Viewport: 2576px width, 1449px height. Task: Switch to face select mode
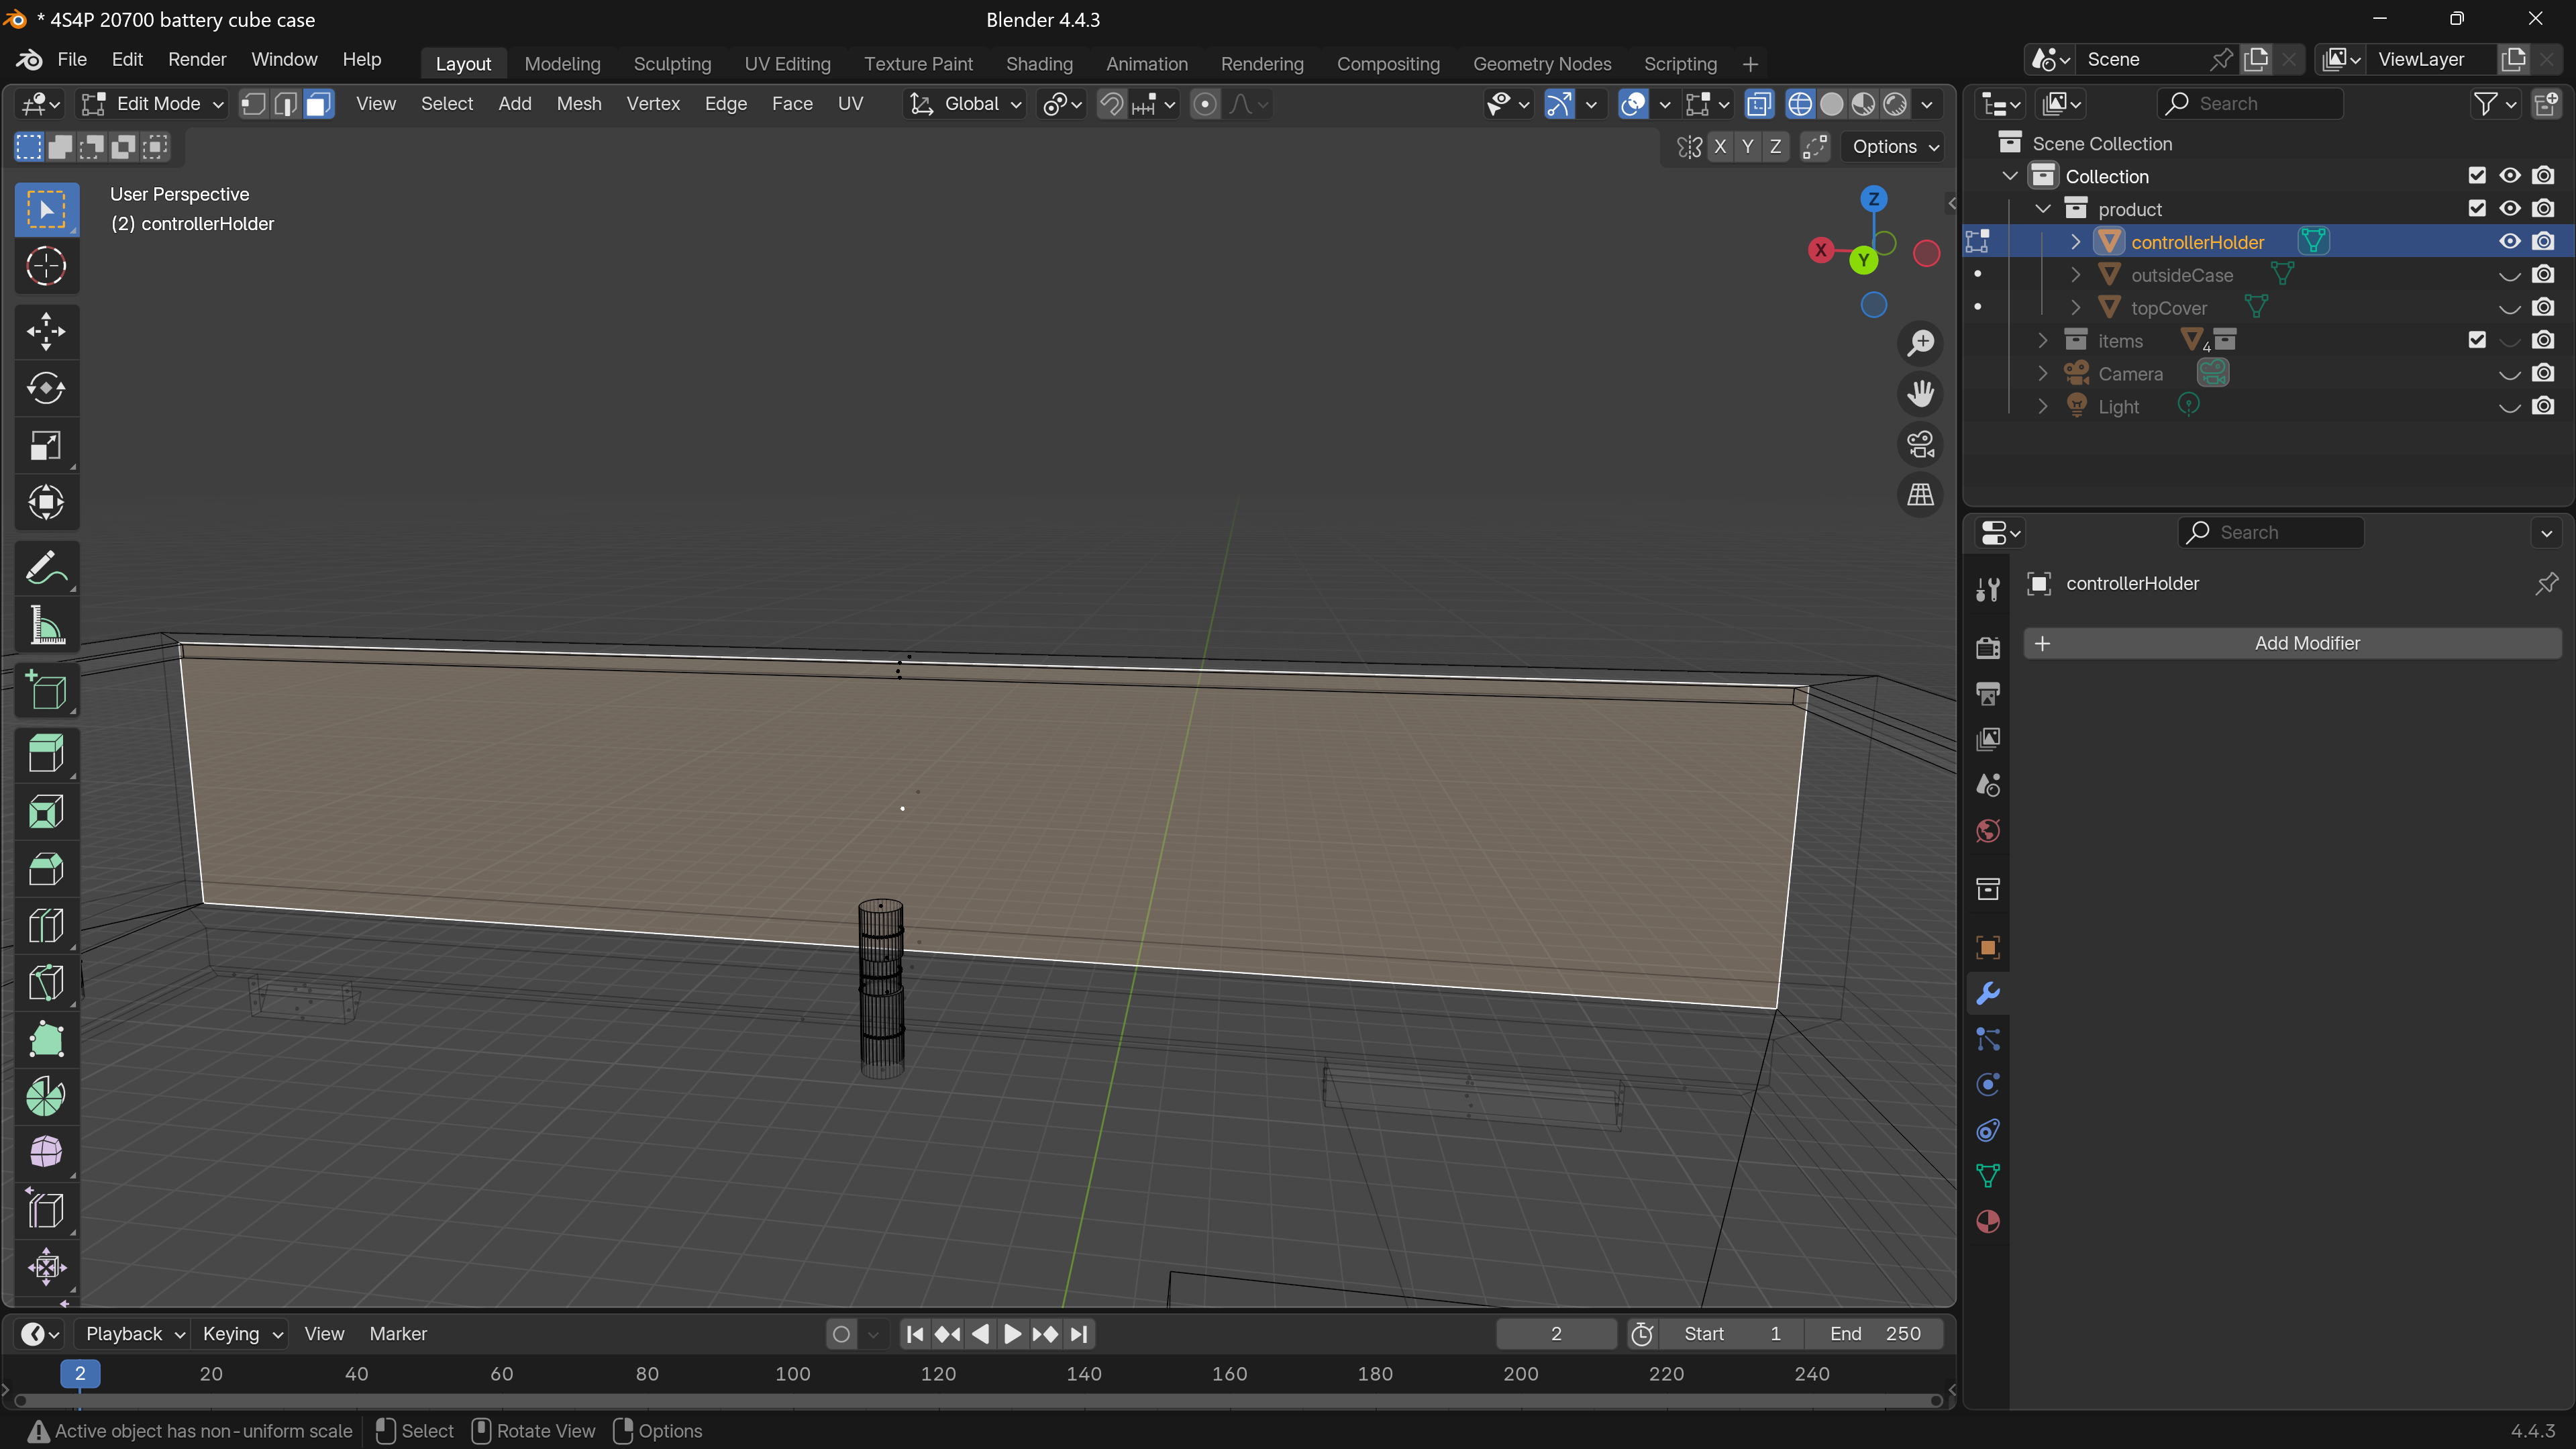pos(318,104)
